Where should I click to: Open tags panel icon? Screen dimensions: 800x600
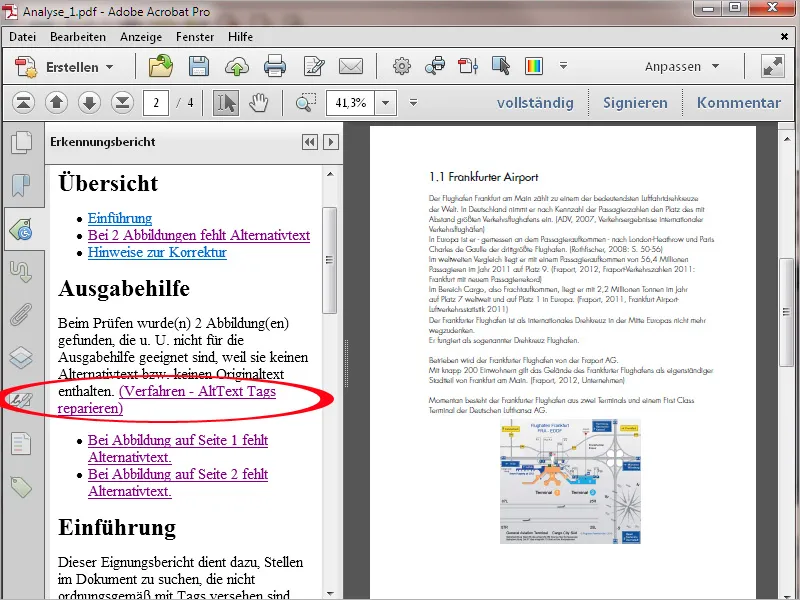[21, 487]
